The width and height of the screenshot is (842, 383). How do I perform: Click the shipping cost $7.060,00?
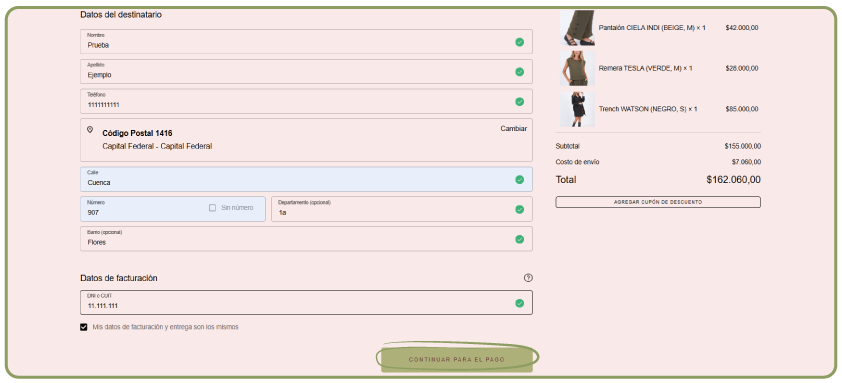pyautogui.click(x=746, y=162)
